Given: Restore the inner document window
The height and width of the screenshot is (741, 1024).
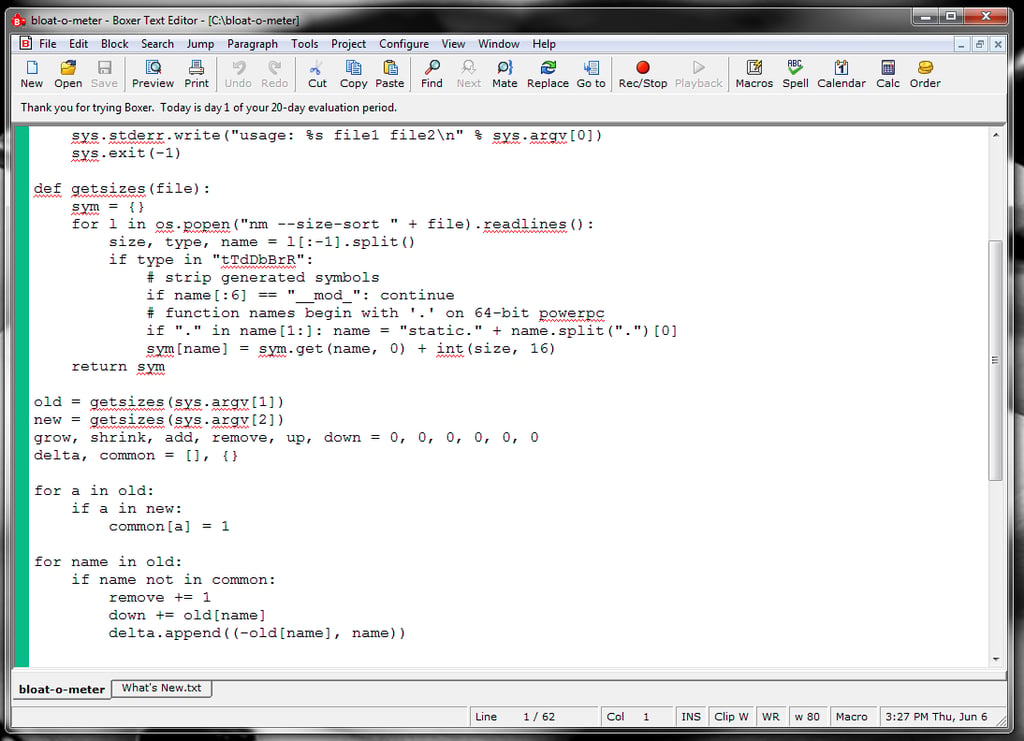Looking at the screenshot, I should [x=980, y=44].
